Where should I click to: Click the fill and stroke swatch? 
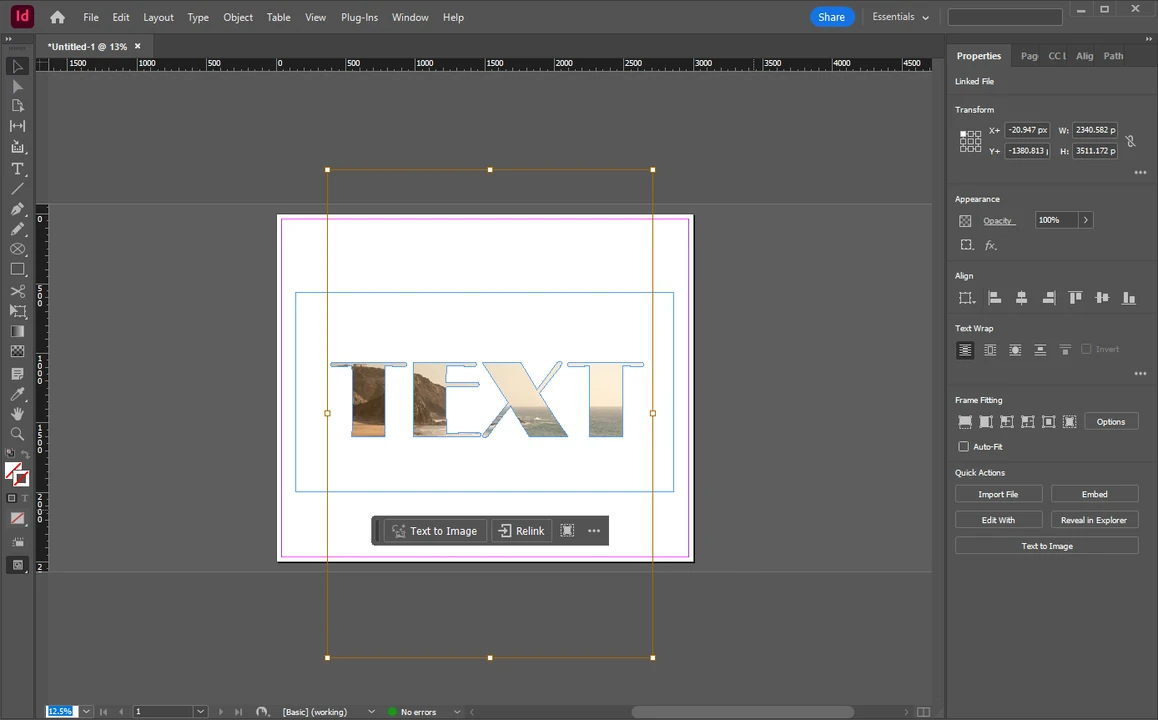pyautogui.click(x=16, y=474)
